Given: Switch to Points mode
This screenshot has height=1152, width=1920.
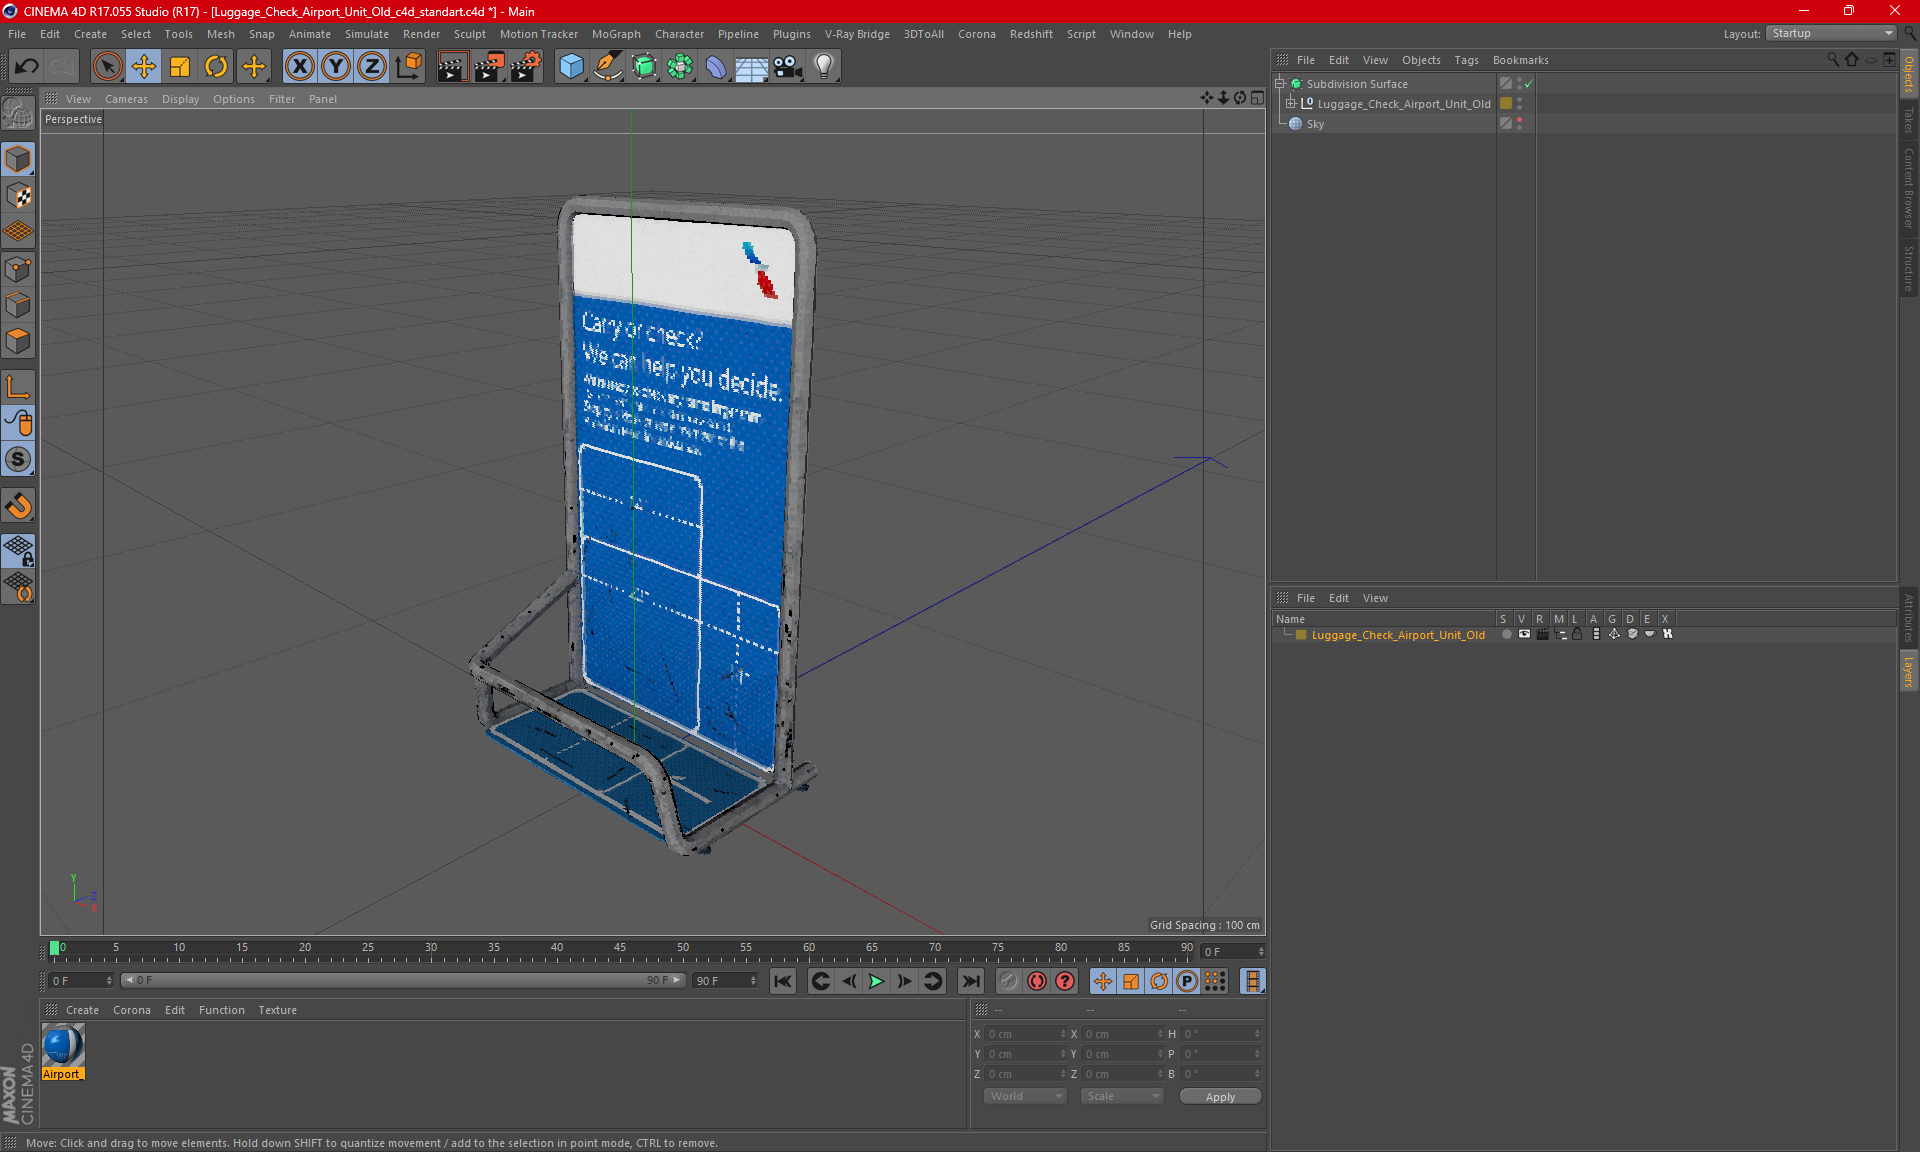Looking at the screenshot, I should [18, 269].
